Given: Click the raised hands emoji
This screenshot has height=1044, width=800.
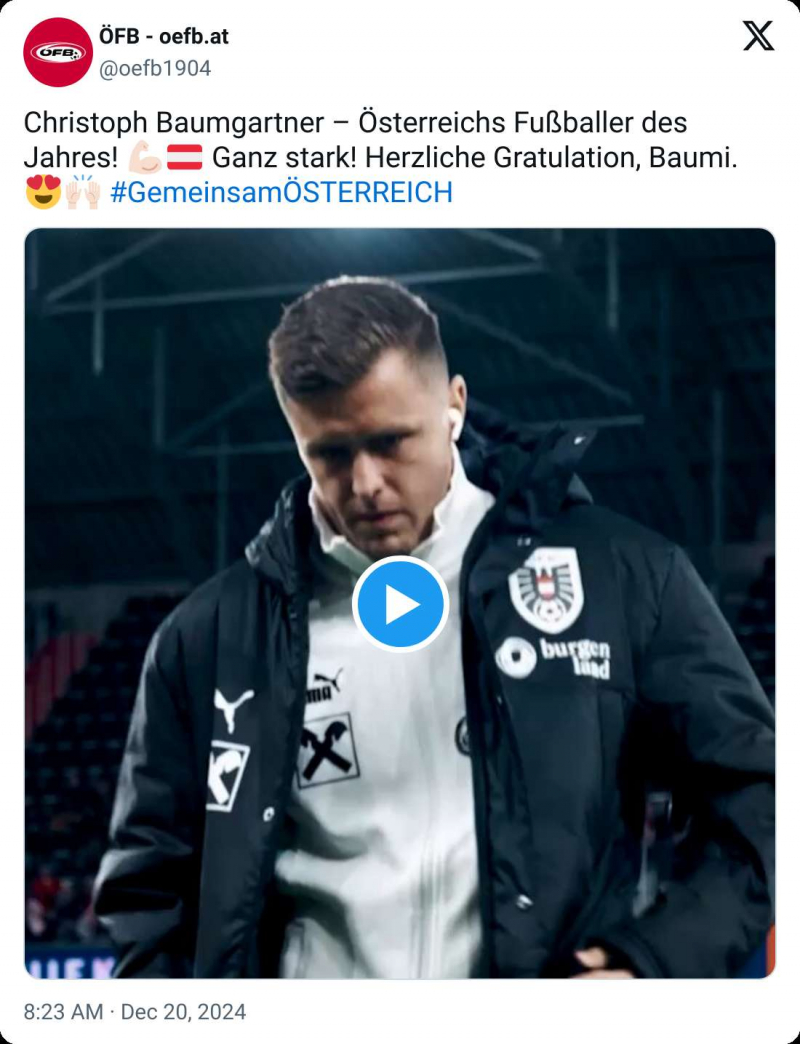Looking at the screenshot, I should (x=82, y=192).
